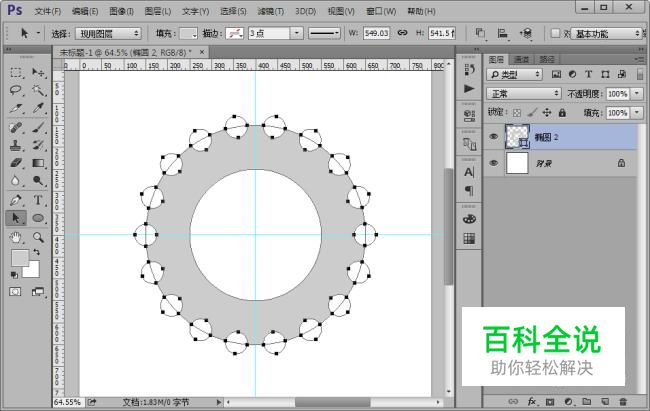Select the Rectangular Marquee tool
The width and height of the screenshot is (650, 411).
click(x=16, y=73)
